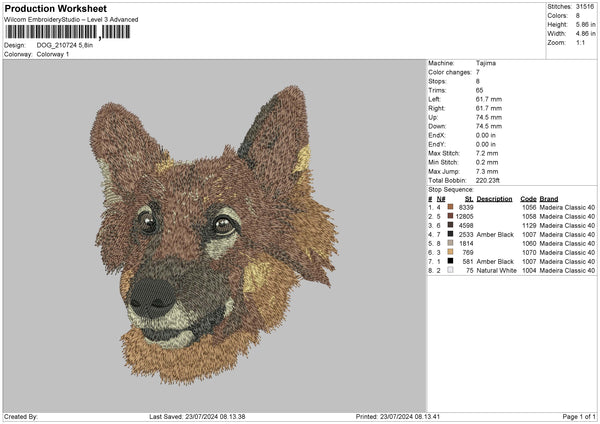Click the Brand column header

point(548,198)
